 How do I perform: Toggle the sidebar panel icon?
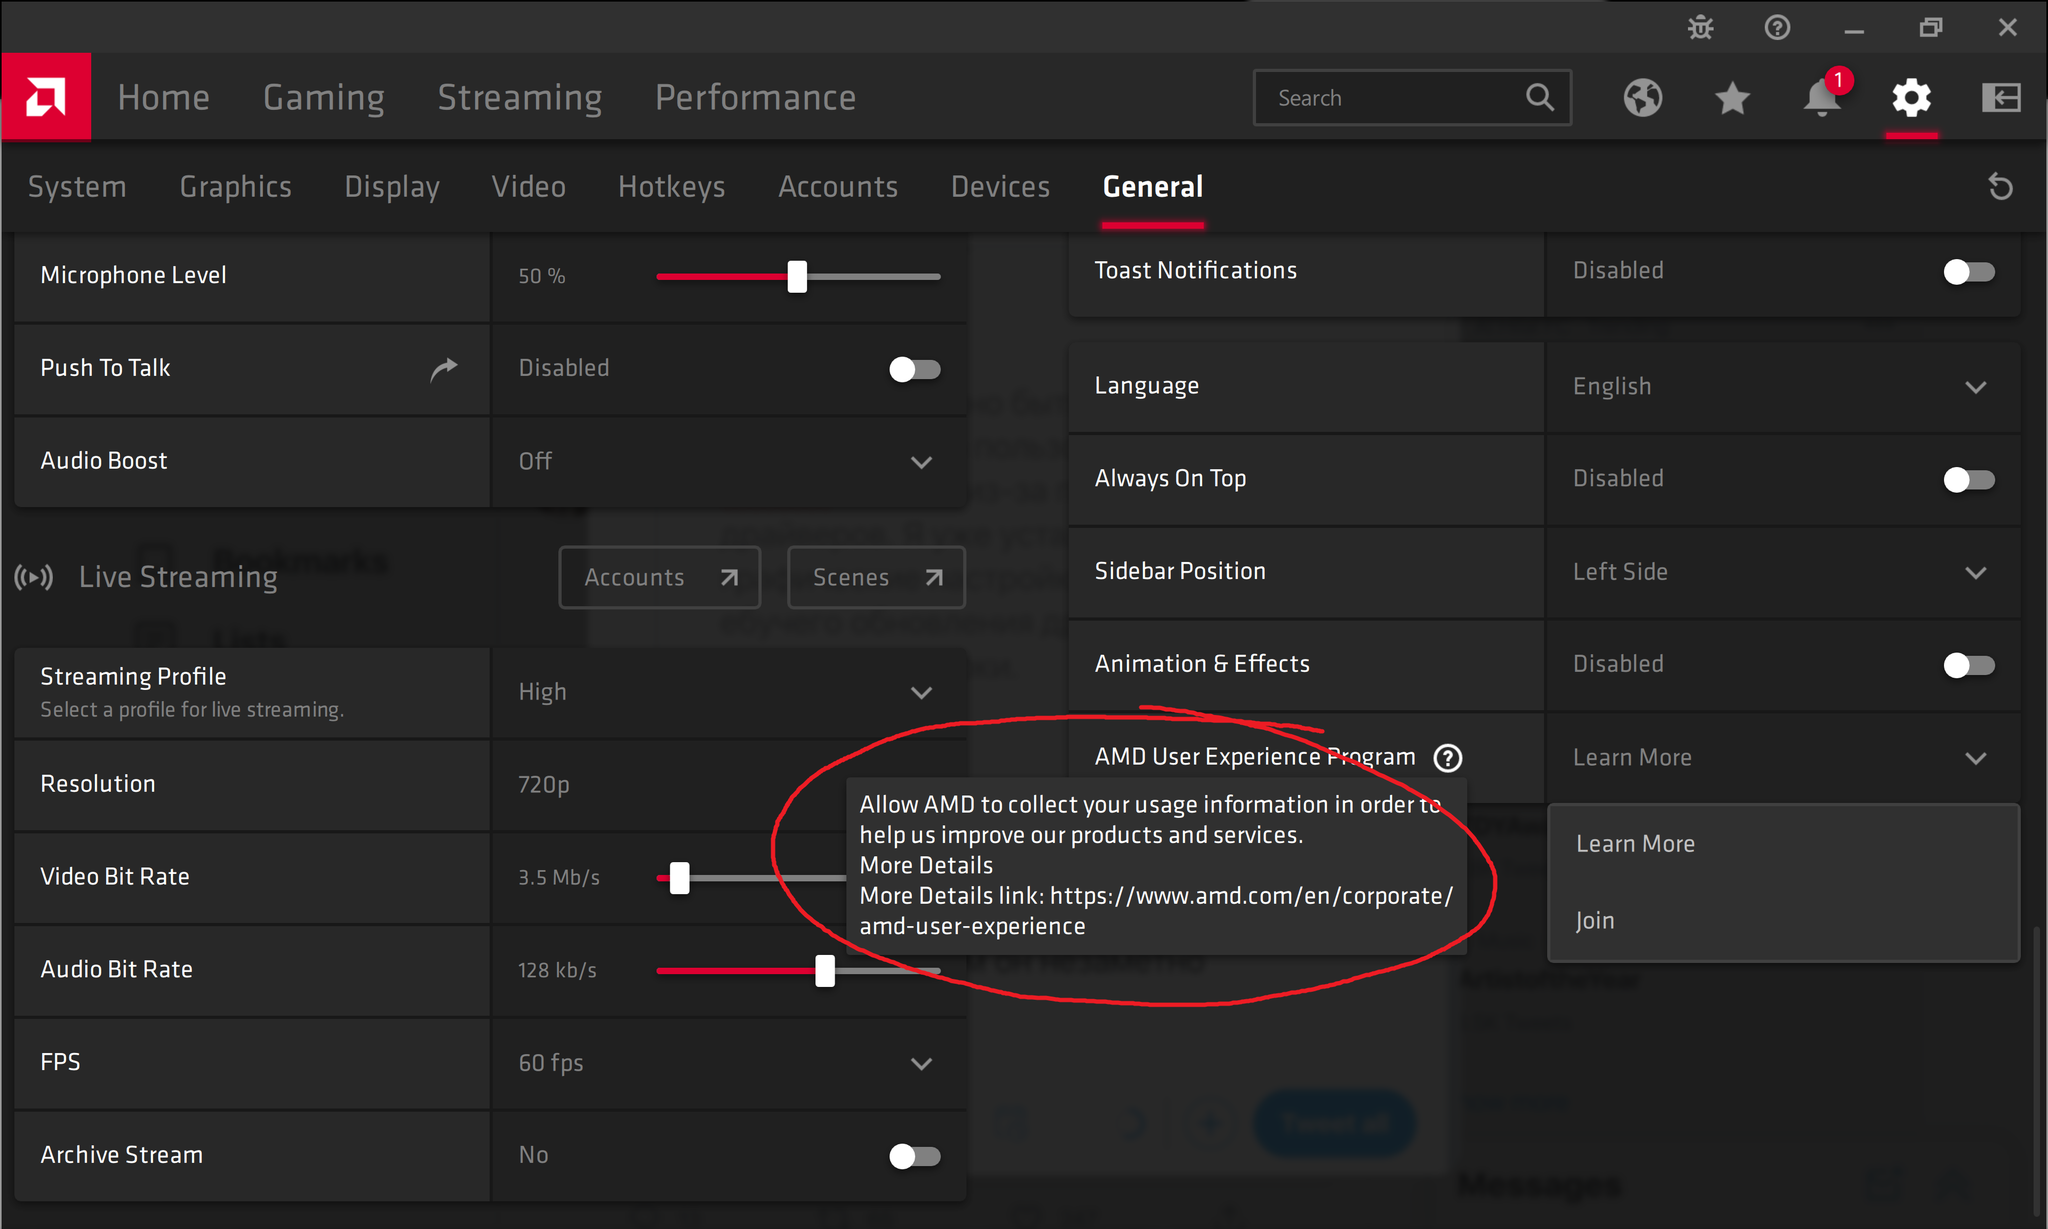point(2001,98)
